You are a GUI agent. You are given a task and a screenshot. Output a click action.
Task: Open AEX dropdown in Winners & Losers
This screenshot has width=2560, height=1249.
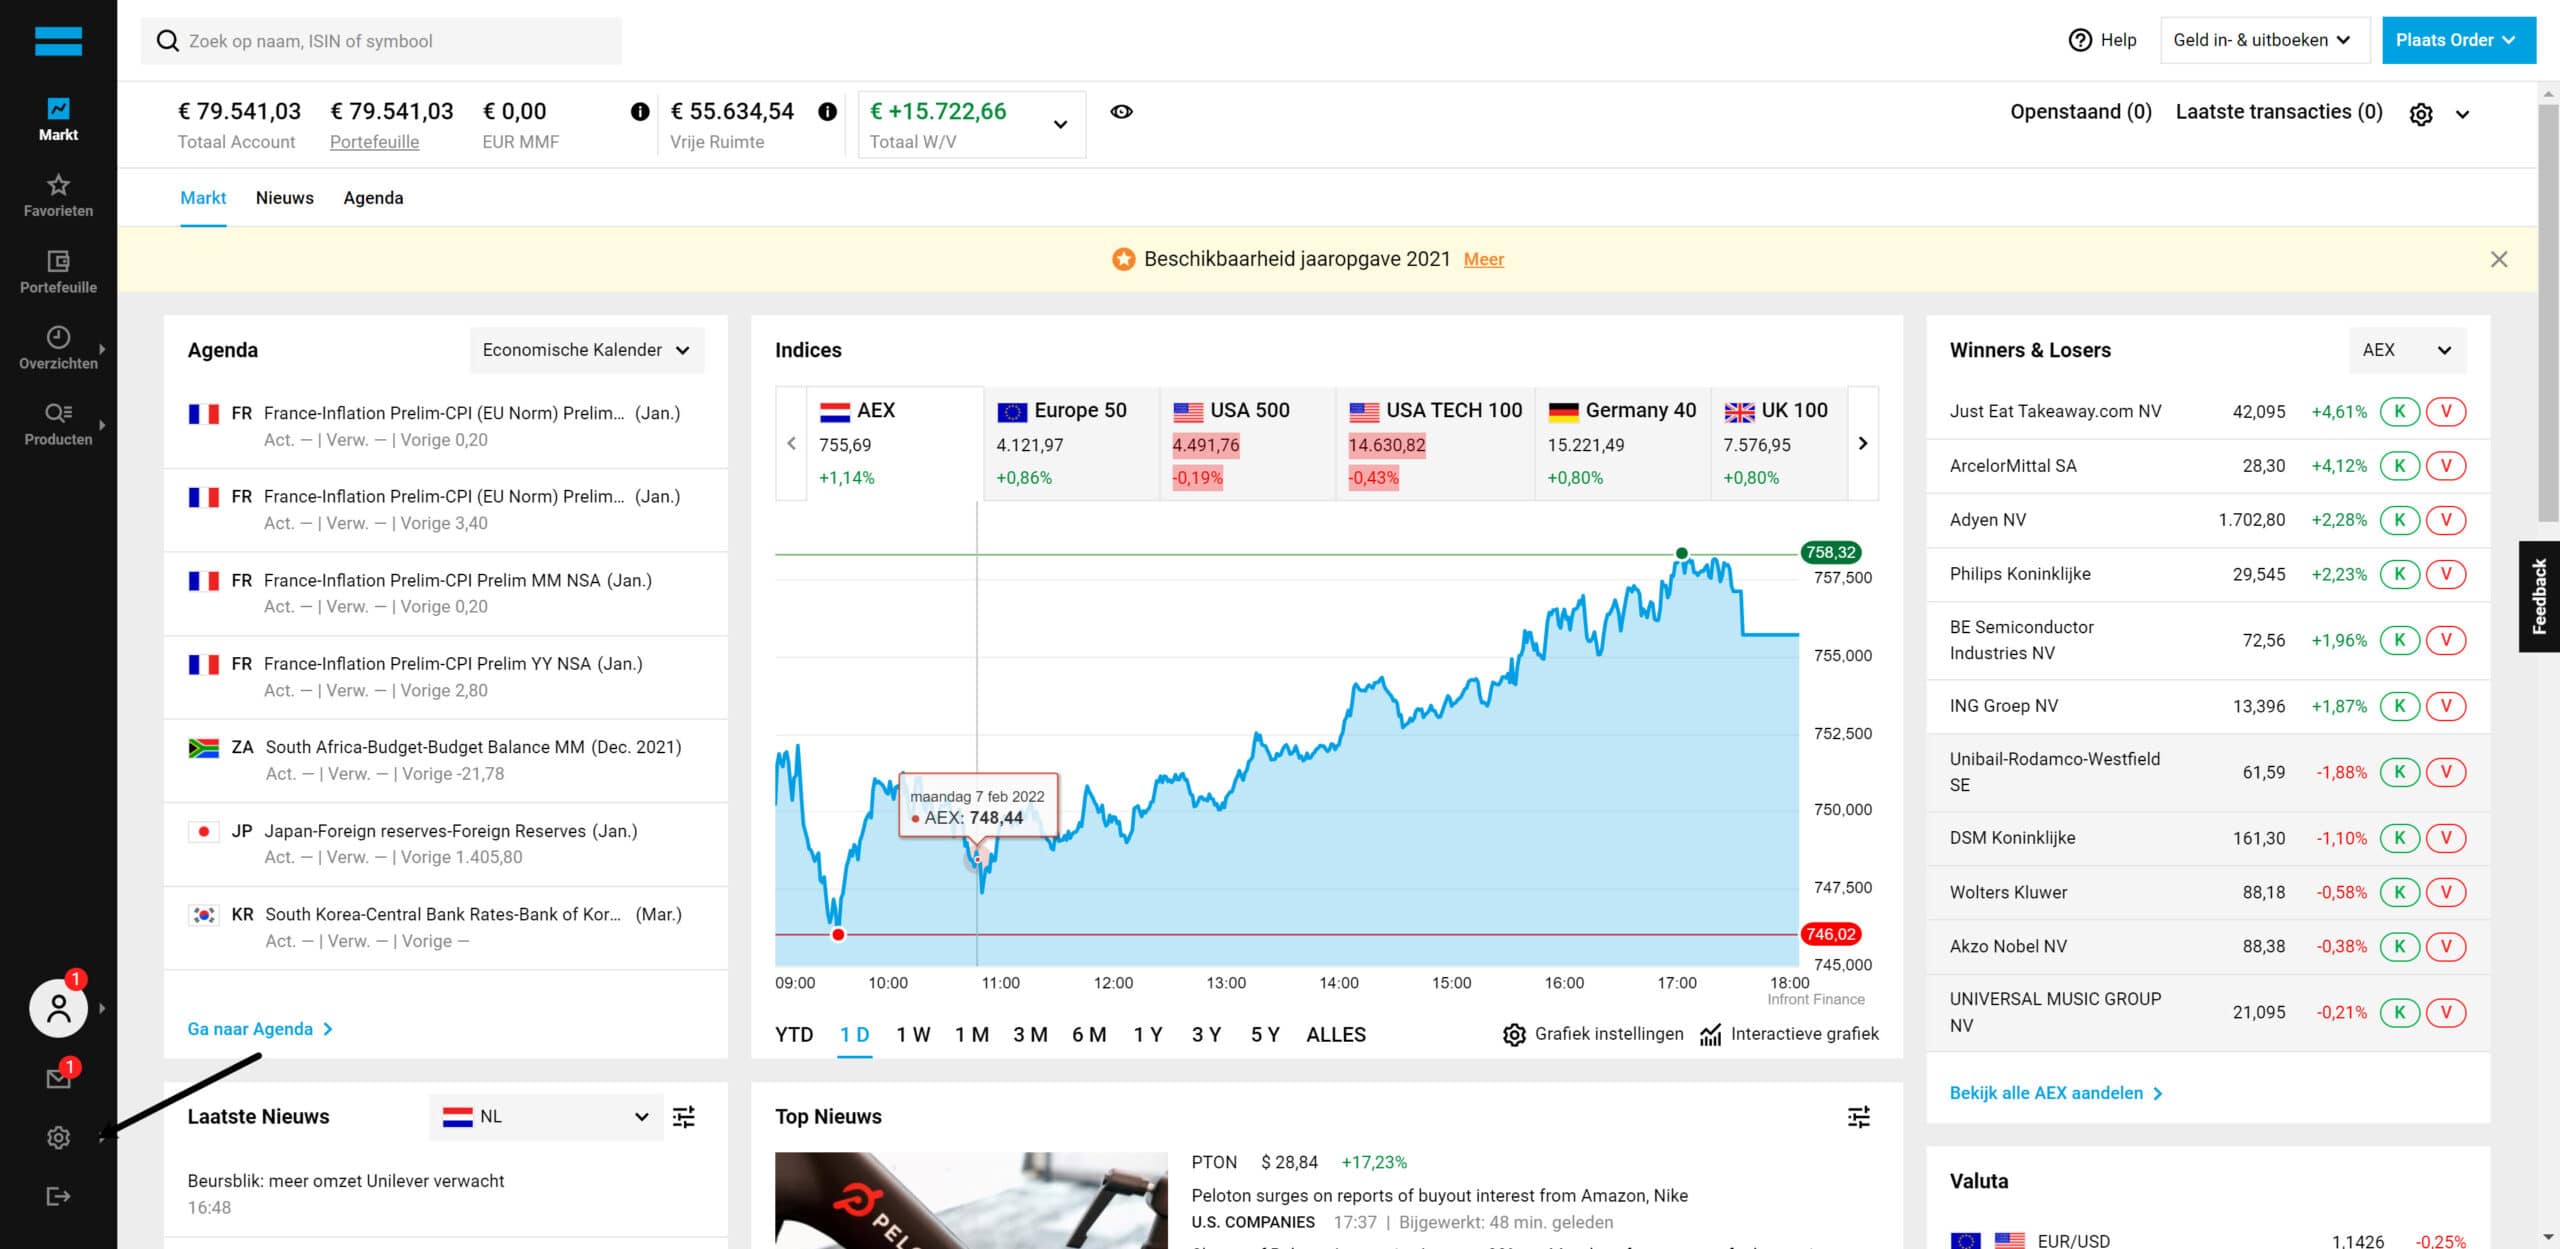[x=2407, y=350]
